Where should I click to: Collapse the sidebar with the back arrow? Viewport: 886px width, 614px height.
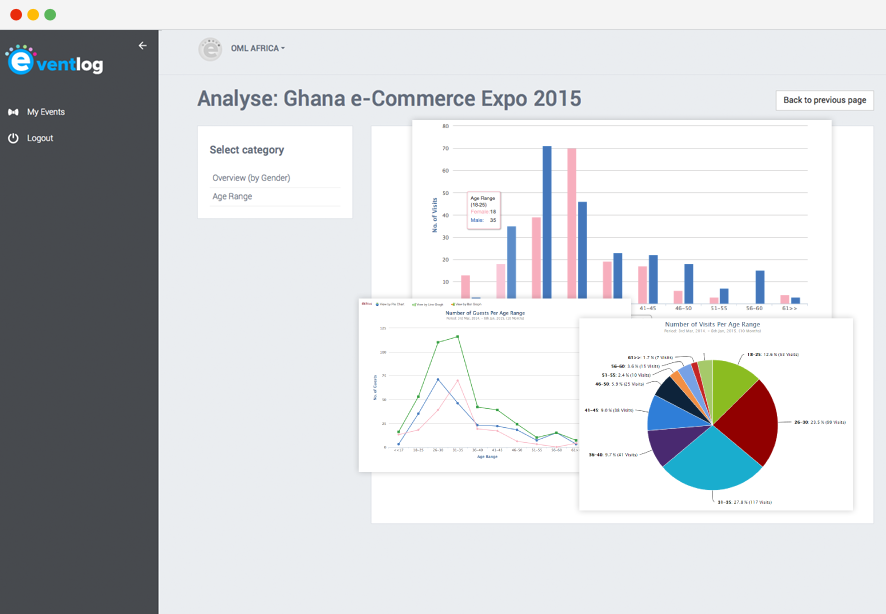(x=142, y=46)
